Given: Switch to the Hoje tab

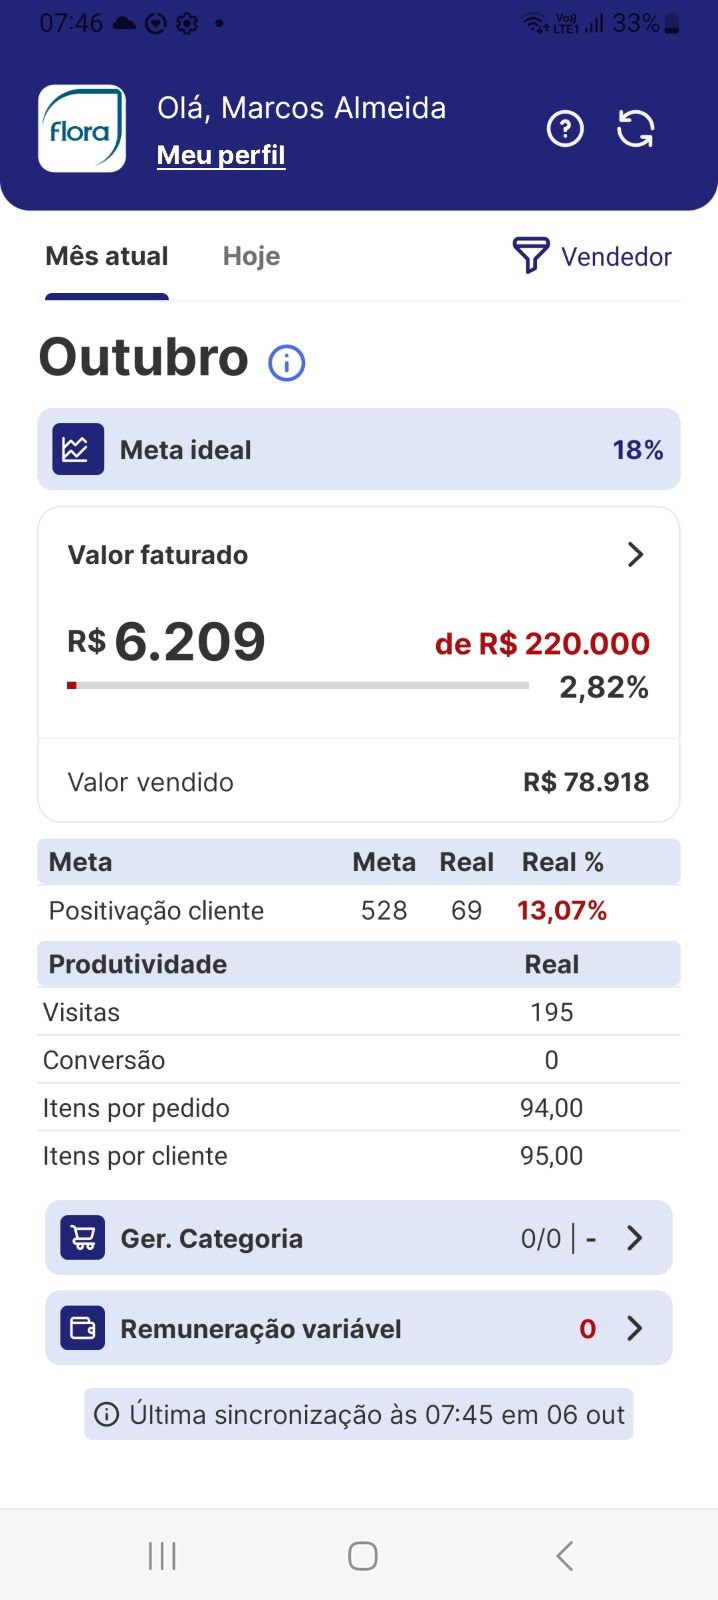Looking at the screenshot, I should coord(251,257).
